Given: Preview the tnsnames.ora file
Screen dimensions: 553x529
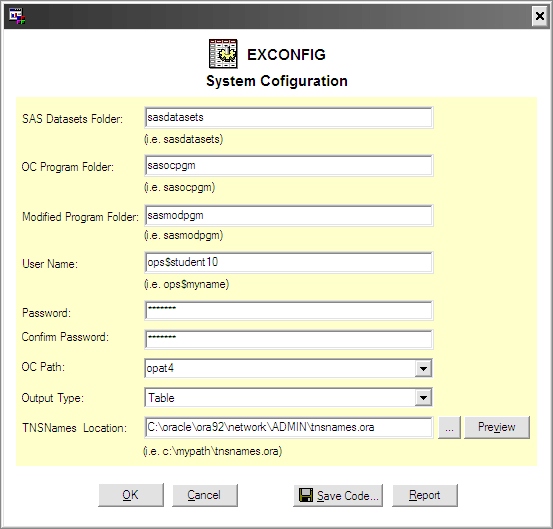Looking at the screenshot, I should pos(497,427).
